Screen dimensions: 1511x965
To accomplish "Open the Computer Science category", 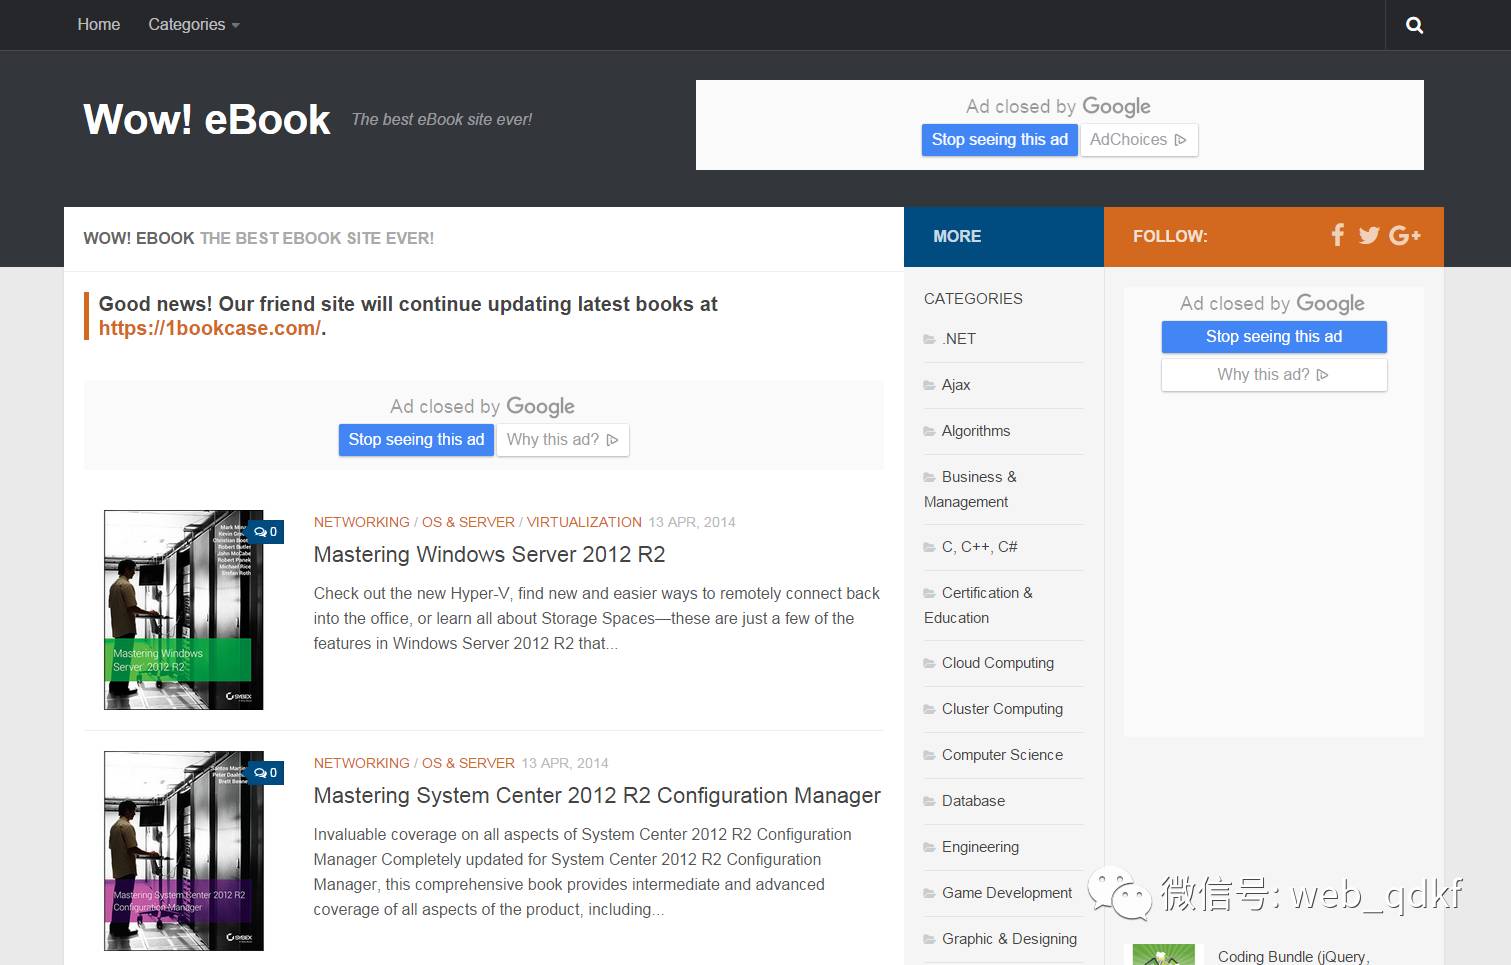I will point(1002,755).
